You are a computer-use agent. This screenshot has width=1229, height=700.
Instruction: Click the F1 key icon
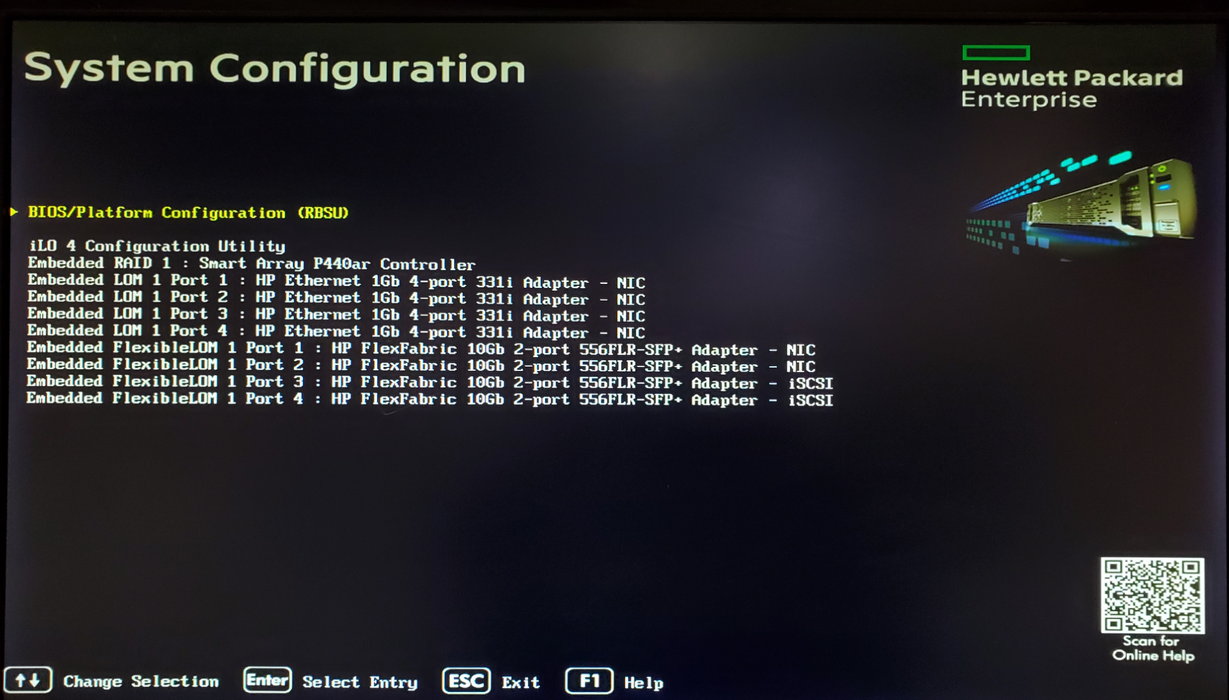[x=589, y=681]
